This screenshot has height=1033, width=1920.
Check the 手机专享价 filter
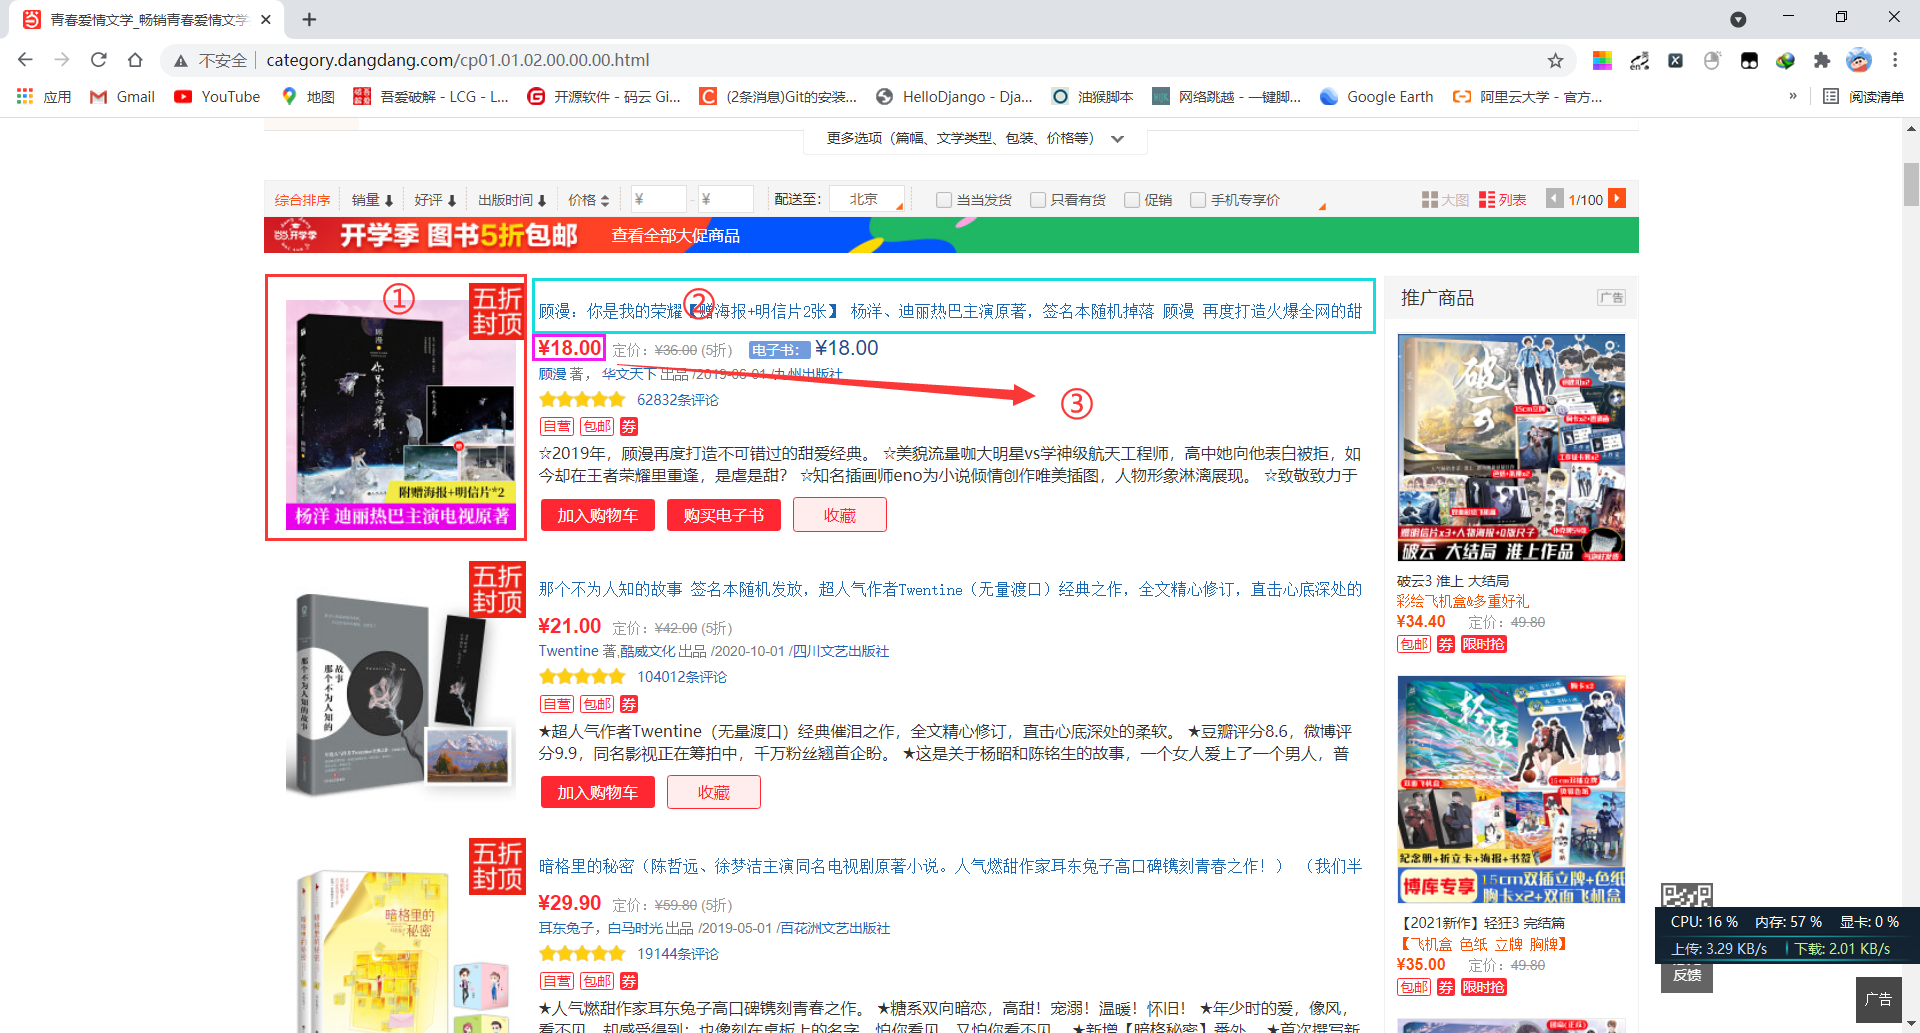click(x=1198, y=200)
